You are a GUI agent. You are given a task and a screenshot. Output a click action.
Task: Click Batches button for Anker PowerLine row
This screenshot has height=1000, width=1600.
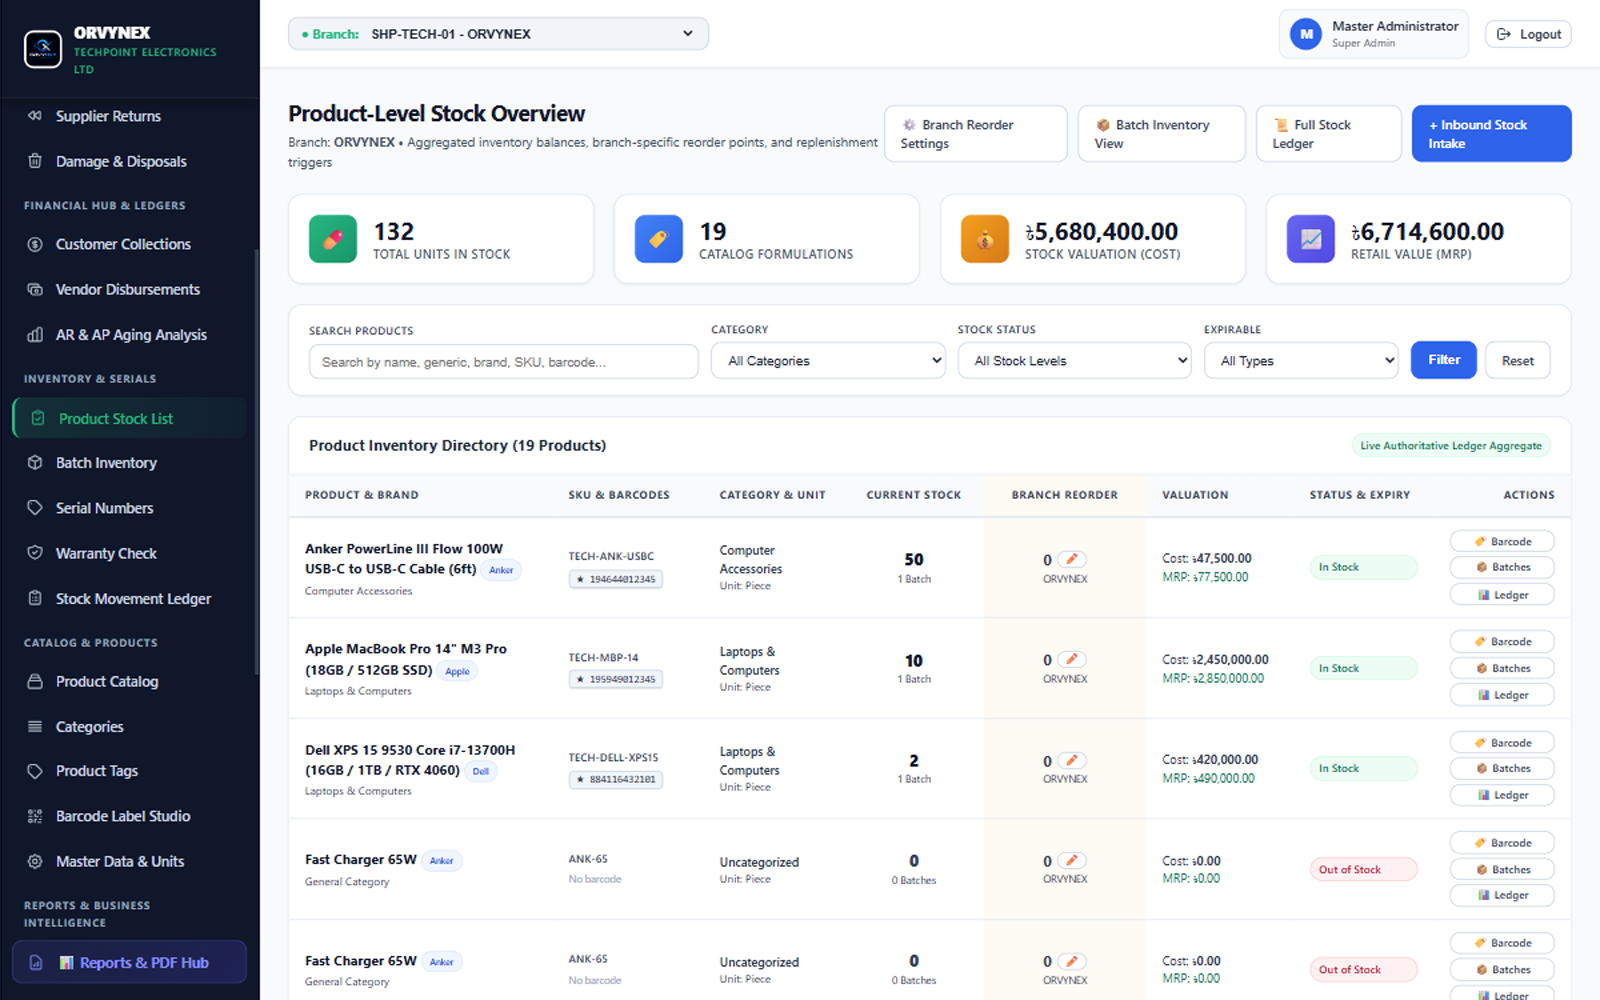coord(1502,567)
